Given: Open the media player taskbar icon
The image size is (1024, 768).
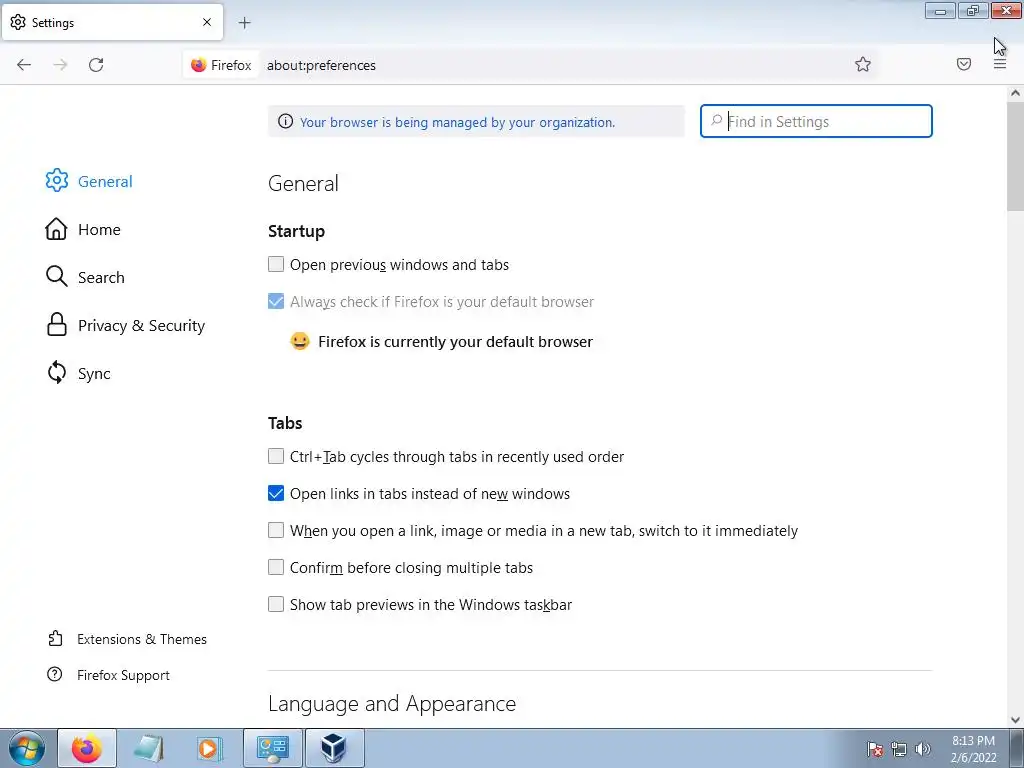Looking at the screenshot, I should 210,748.
